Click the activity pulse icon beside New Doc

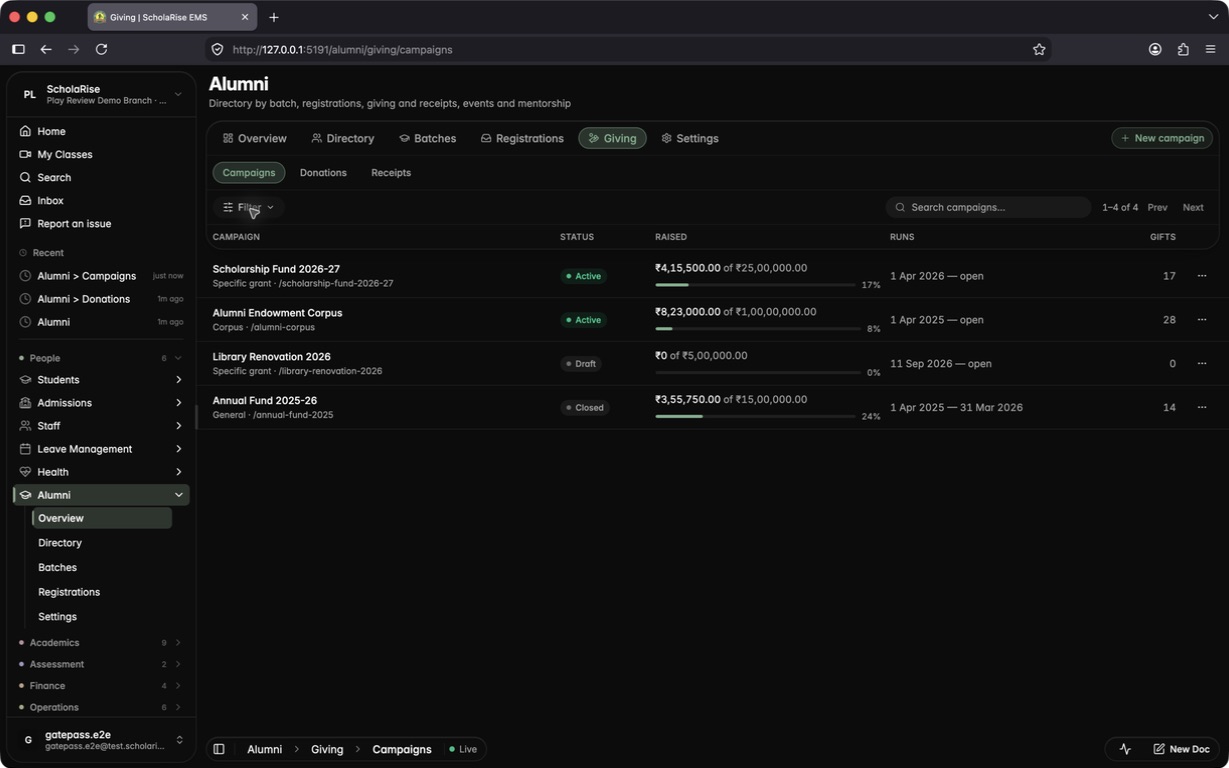coord(1125,749)
